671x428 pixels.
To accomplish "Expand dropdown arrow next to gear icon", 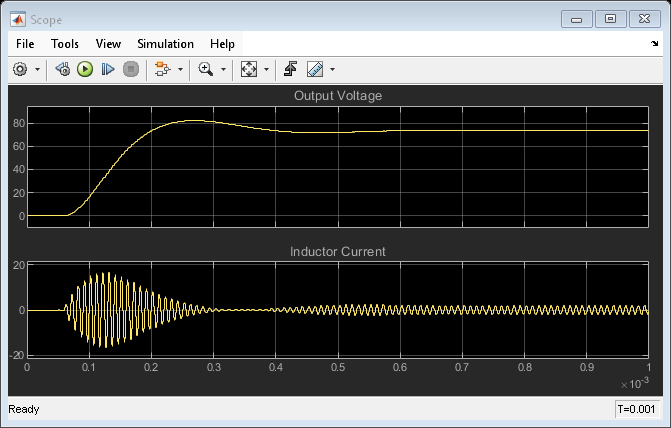I will tap(38, 70).
